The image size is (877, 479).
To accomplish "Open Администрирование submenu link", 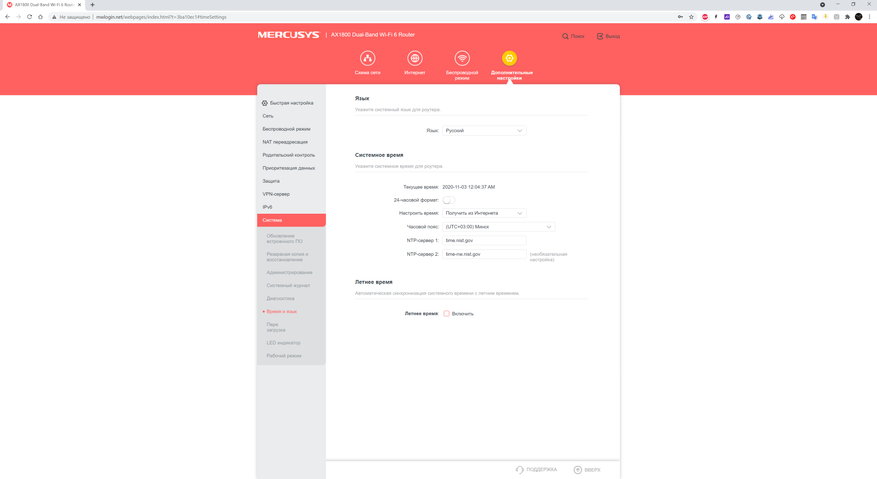I will point(289,272).
